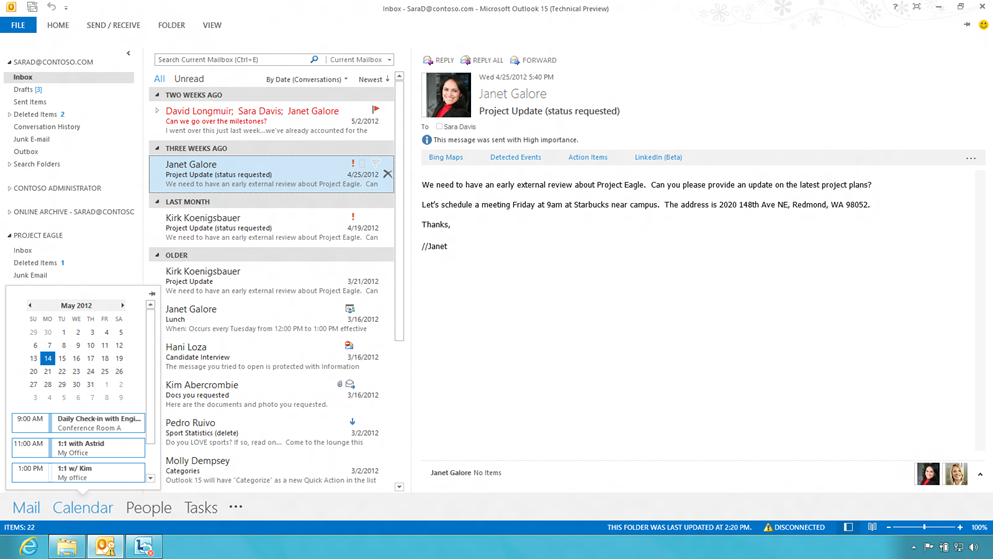
Task: Collapse the Two Weeks Ago group
Action: (x=157, y=94)
